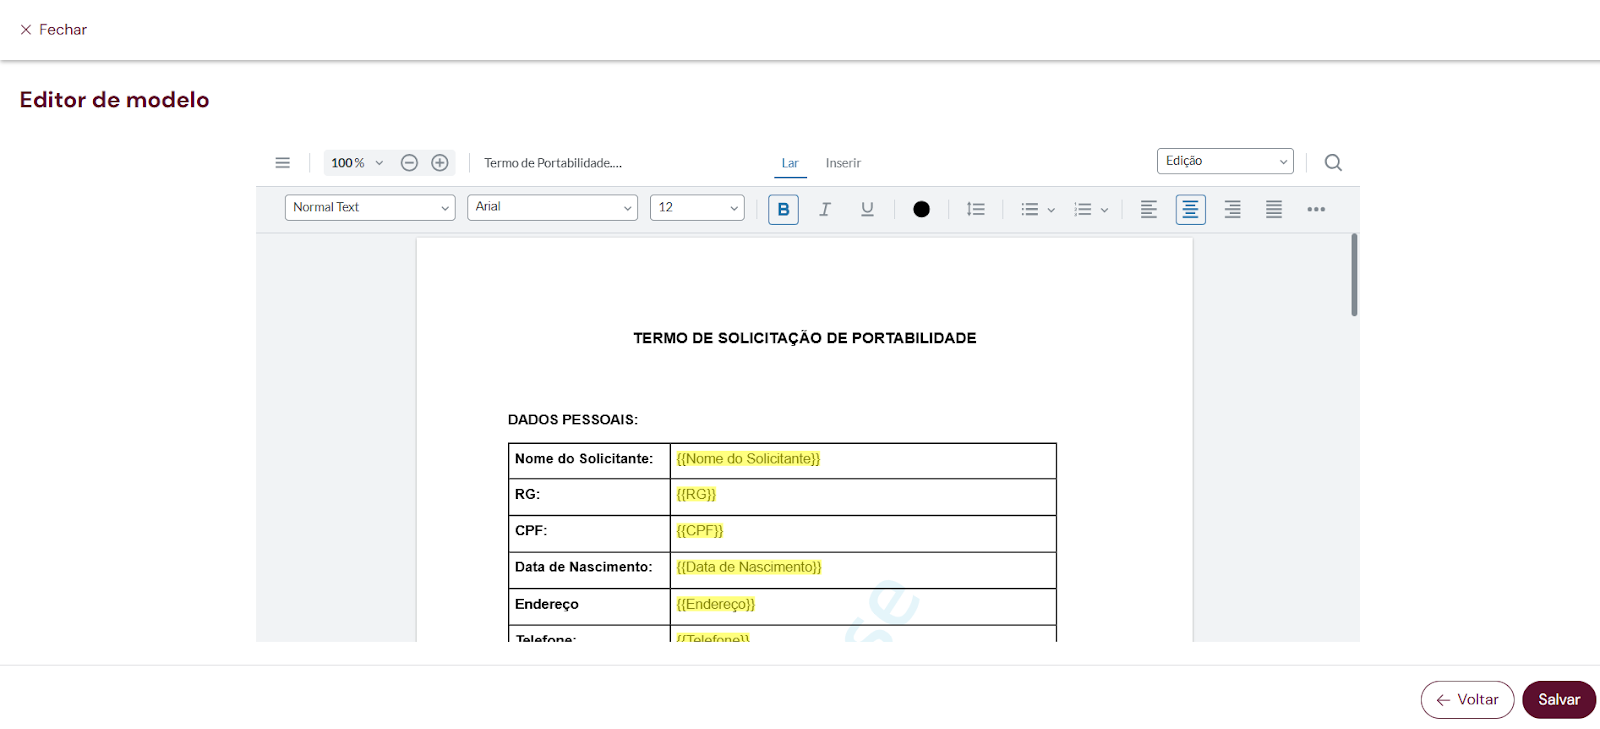This screenshot has height=729, width=1600.
Task: Click the zoom out minus icon
Action: (409, 163)
